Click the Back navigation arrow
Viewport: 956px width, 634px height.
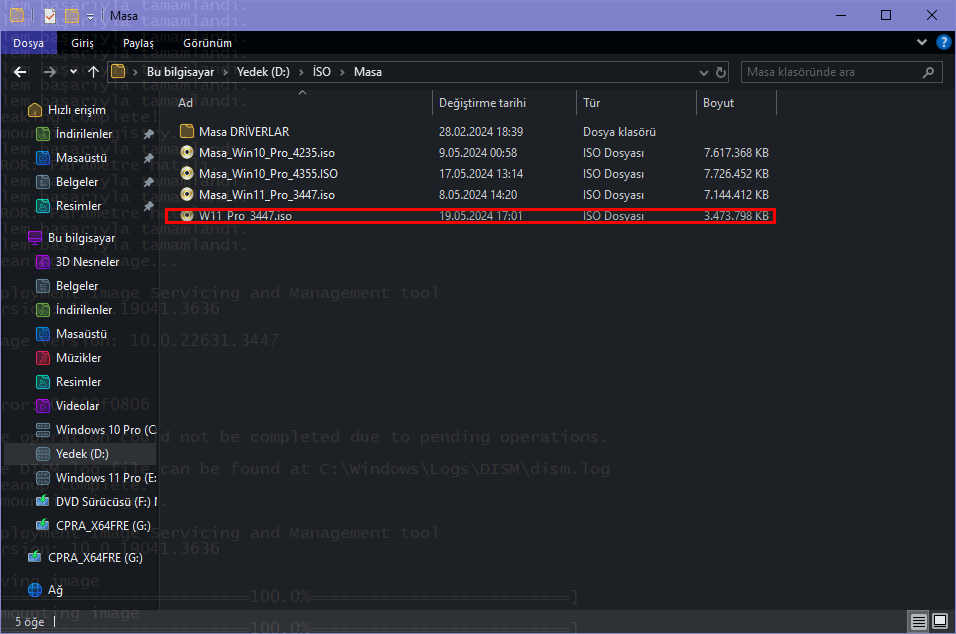(20, 72)
